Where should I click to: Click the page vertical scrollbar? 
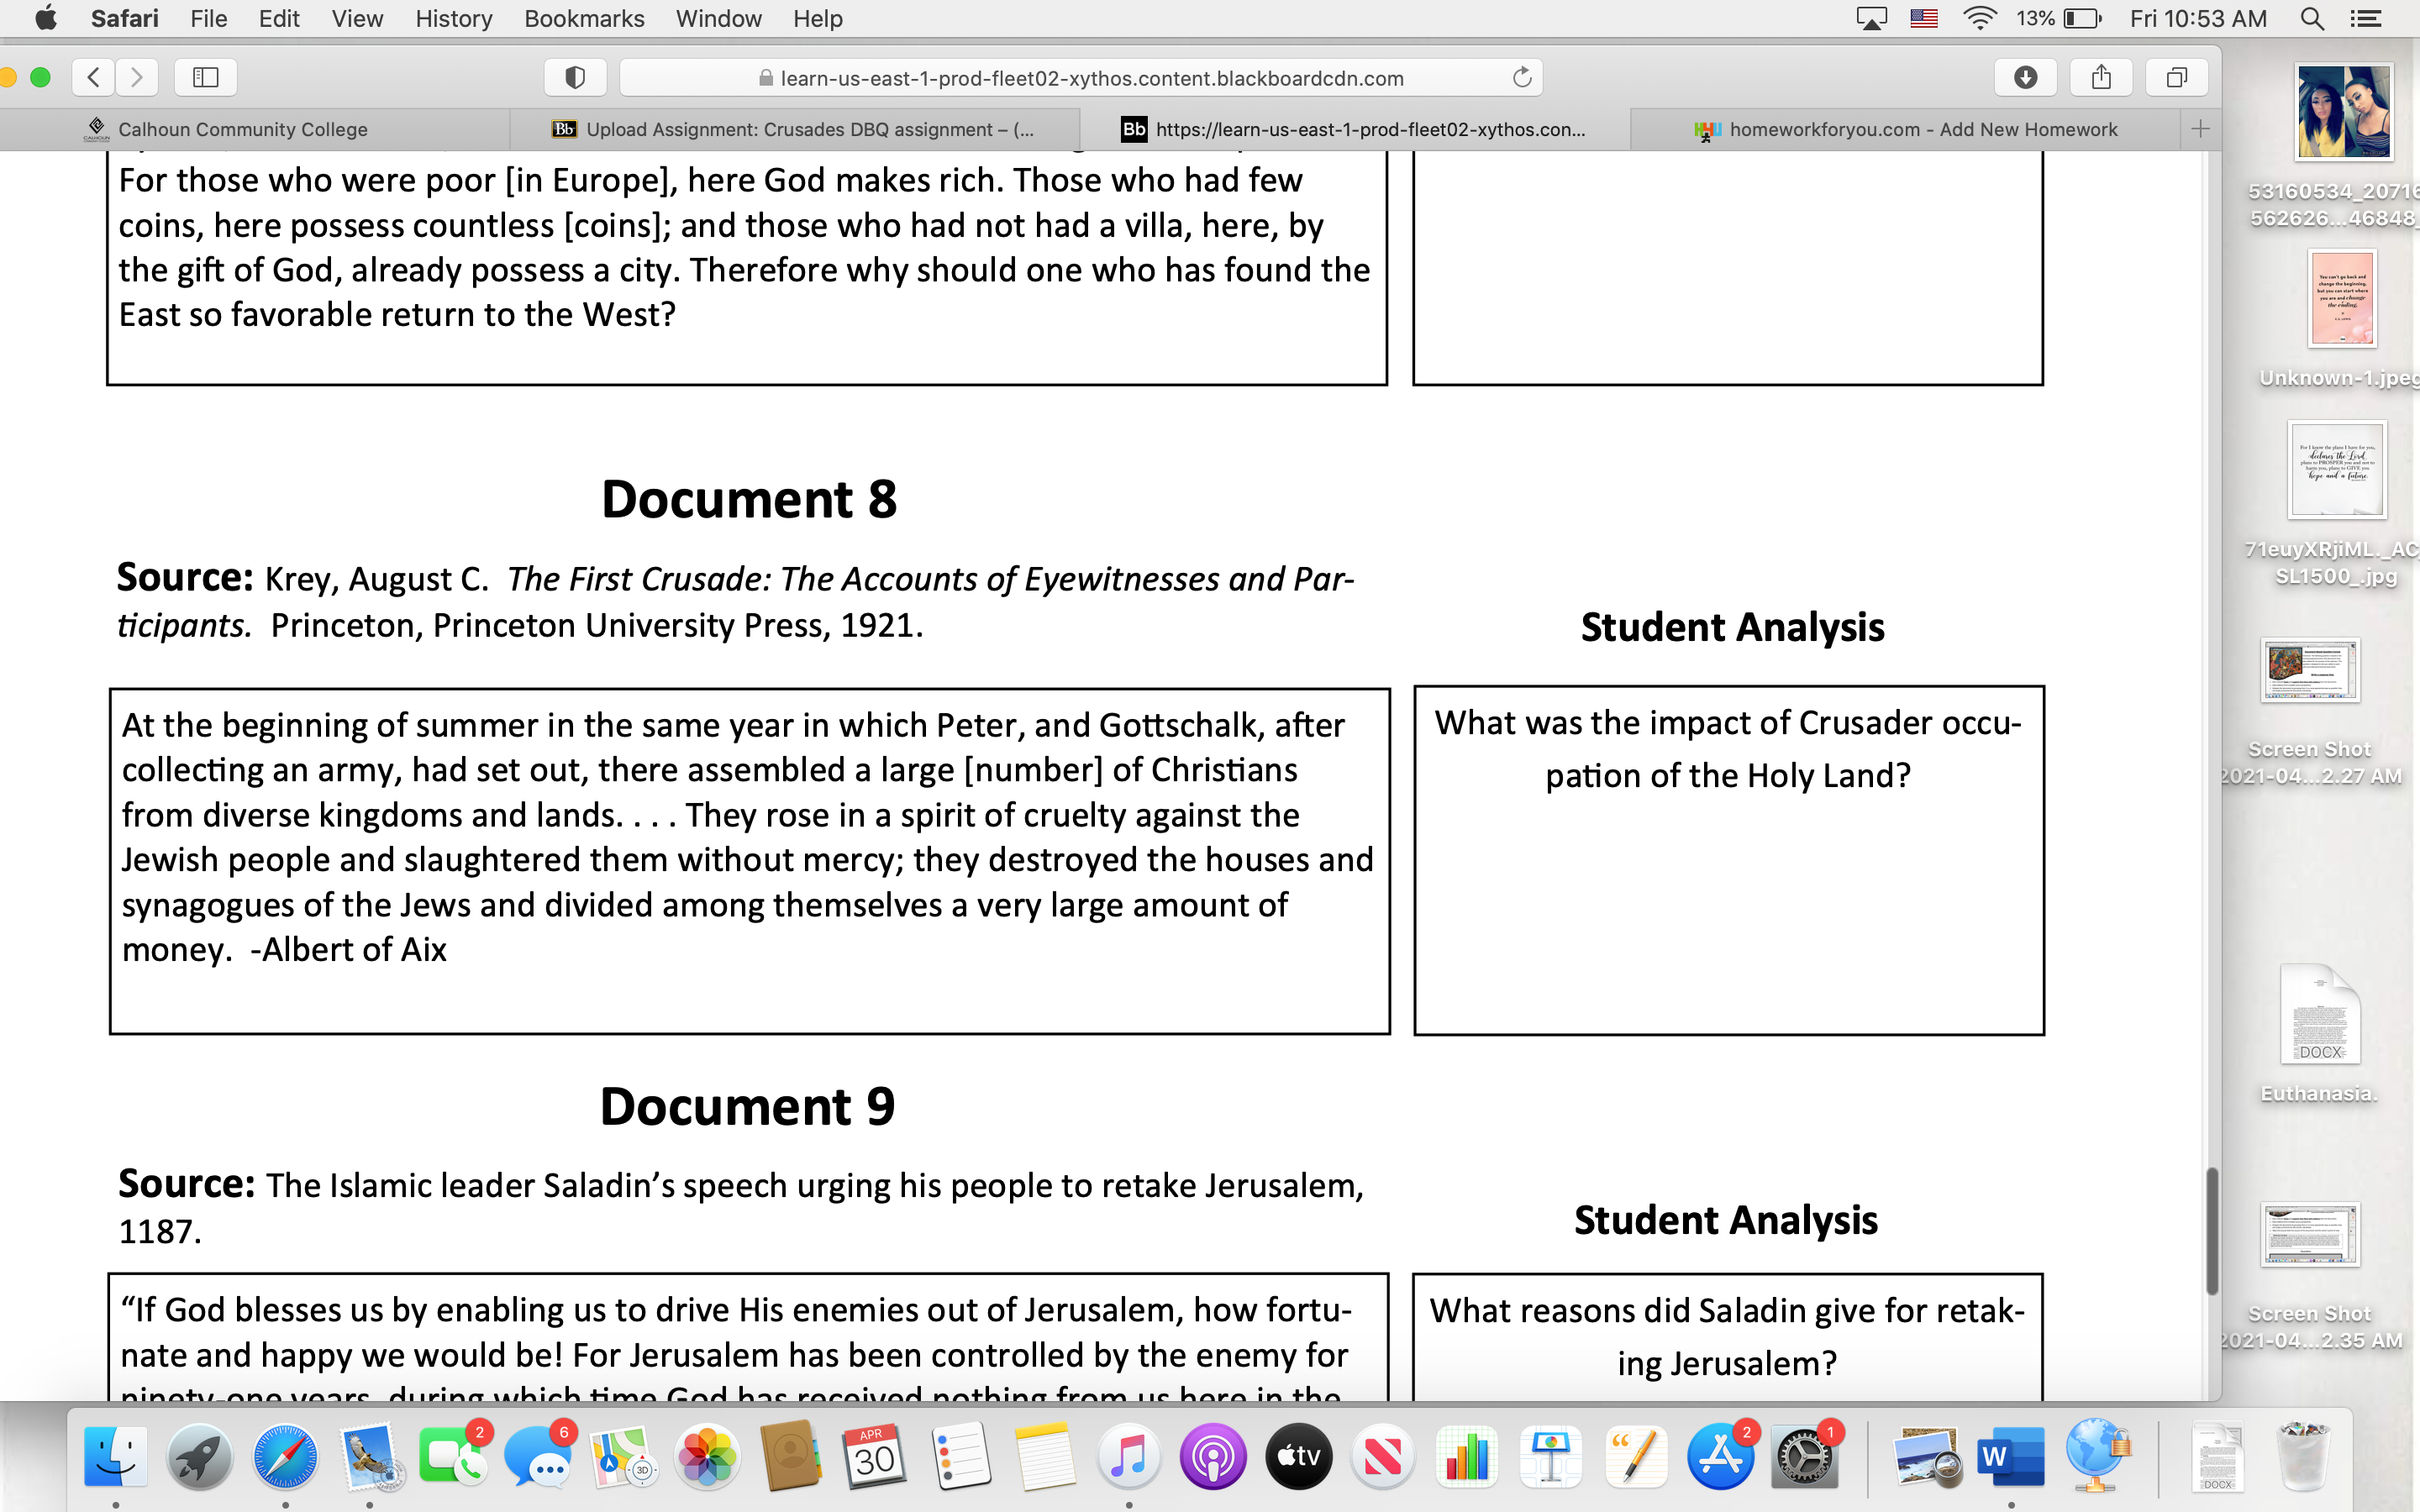2212,1230
